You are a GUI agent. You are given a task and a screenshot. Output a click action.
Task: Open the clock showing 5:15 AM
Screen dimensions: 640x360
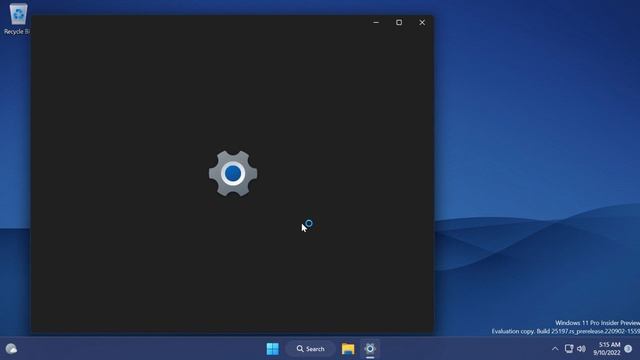coord(607,349)
